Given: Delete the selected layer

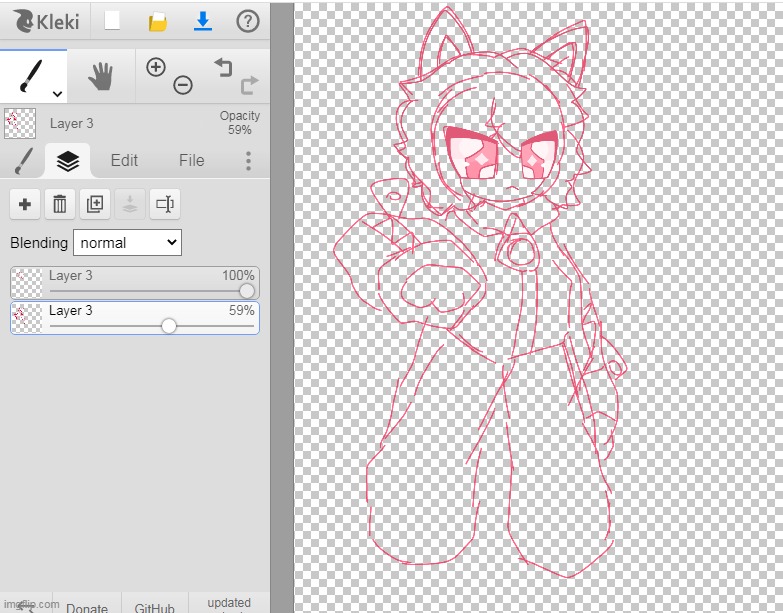Looking at the screenshot, I should coord(60,204).
